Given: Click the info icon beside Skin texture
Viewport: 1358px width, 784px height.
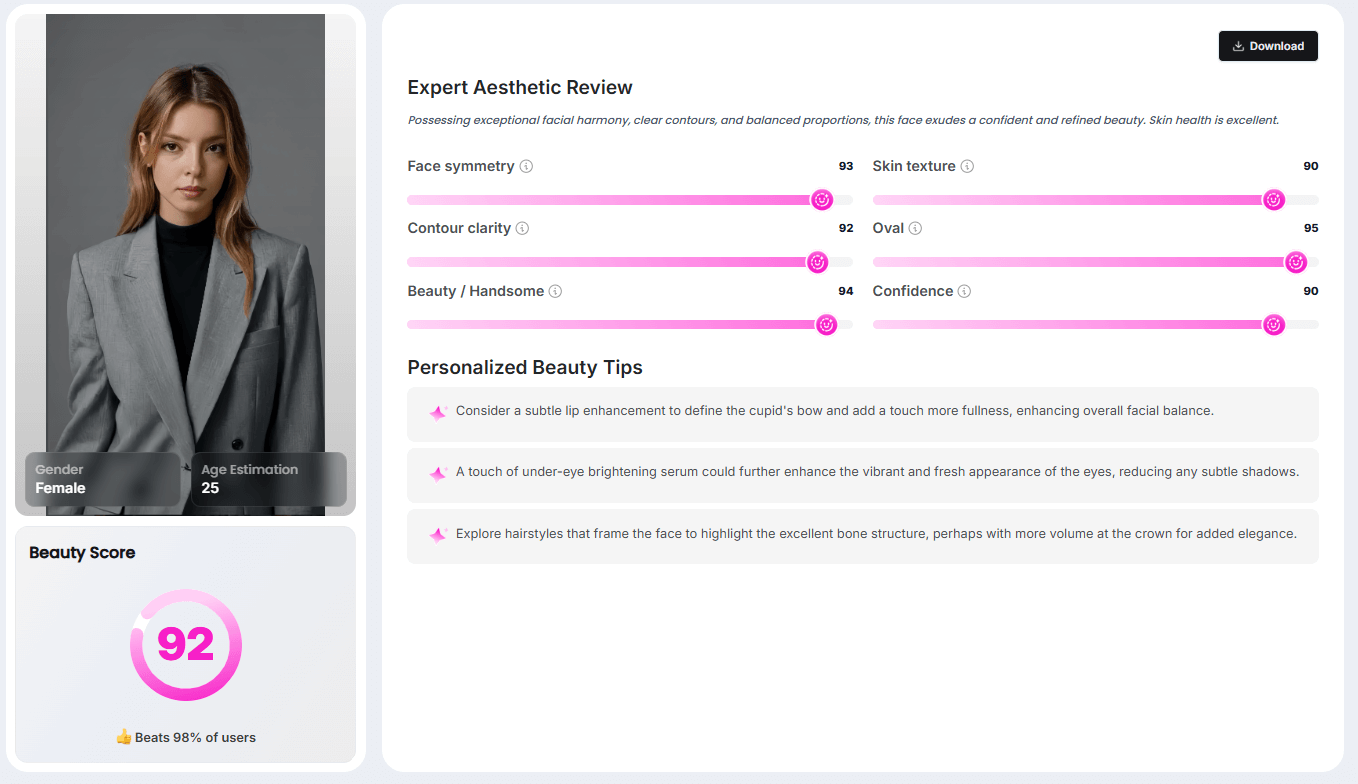Looking at the screenshot, I should click(x=967, y=166).
